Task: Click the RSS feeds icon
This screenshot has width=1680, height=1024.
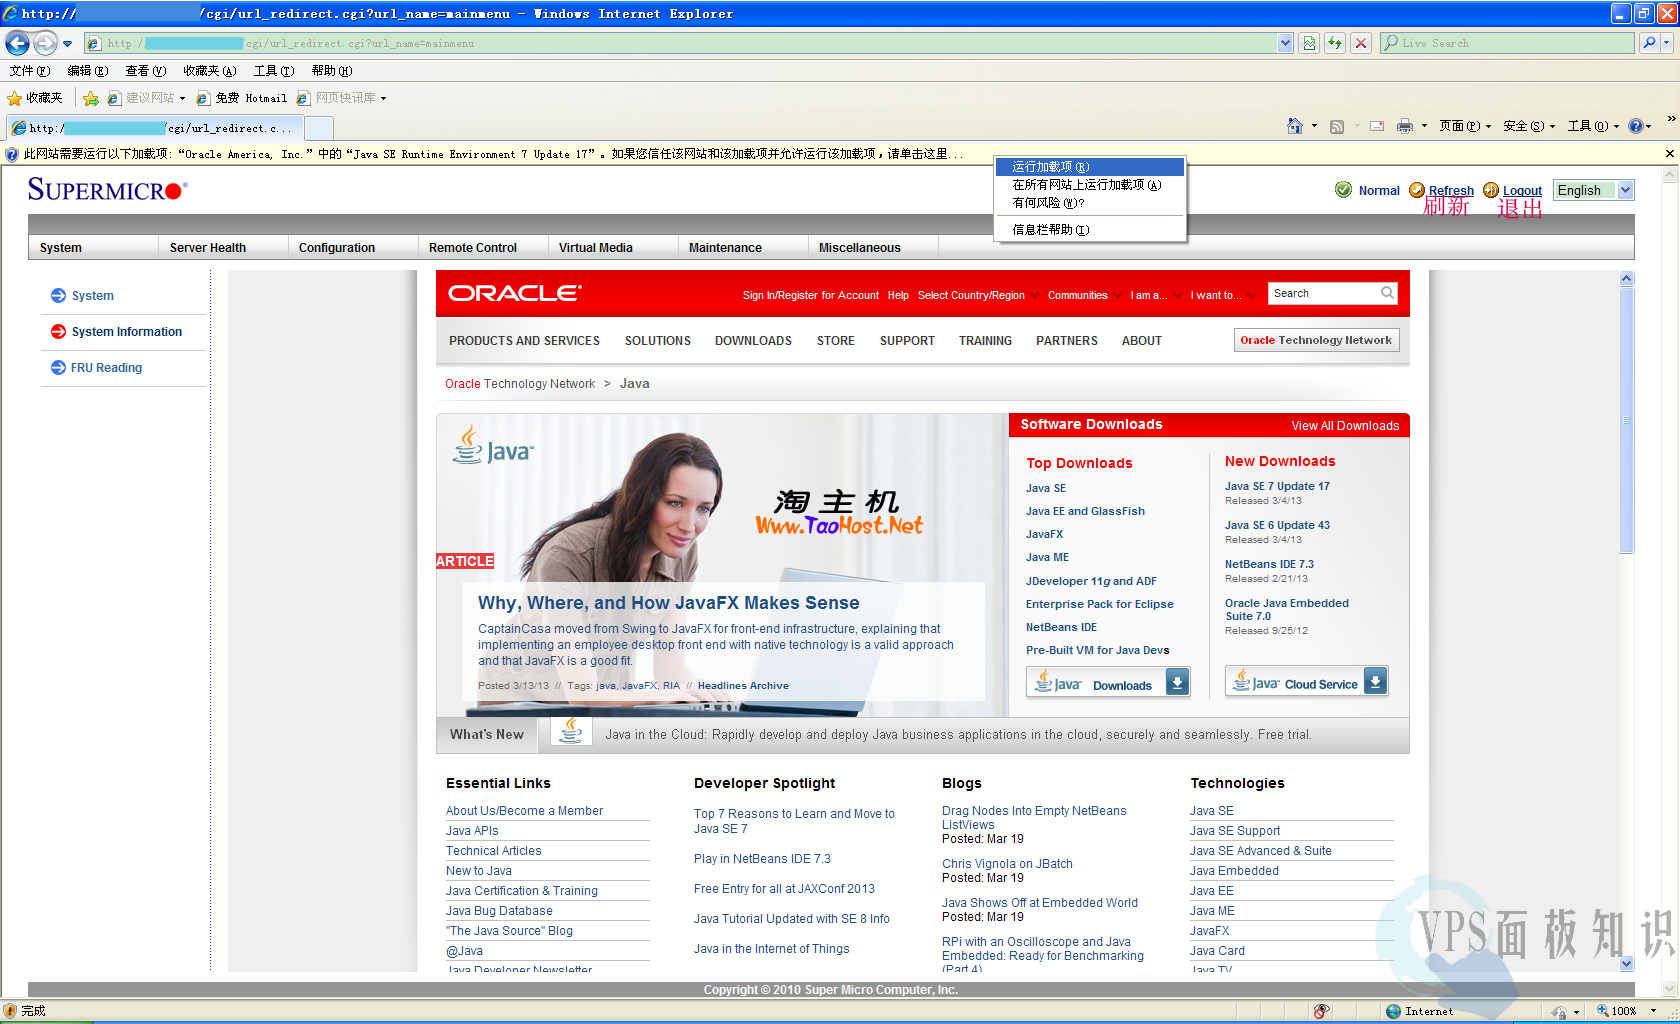Action: [1337, 126]
